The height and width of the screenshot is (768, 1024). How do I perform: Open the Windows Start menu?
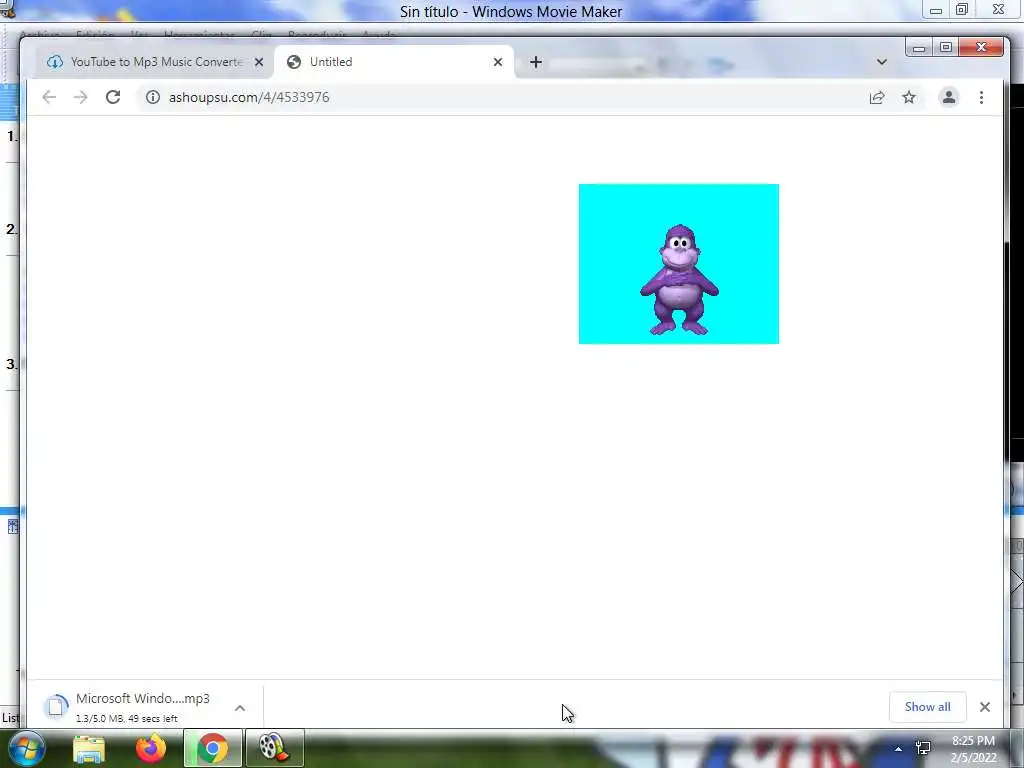[x=26, y=748]
